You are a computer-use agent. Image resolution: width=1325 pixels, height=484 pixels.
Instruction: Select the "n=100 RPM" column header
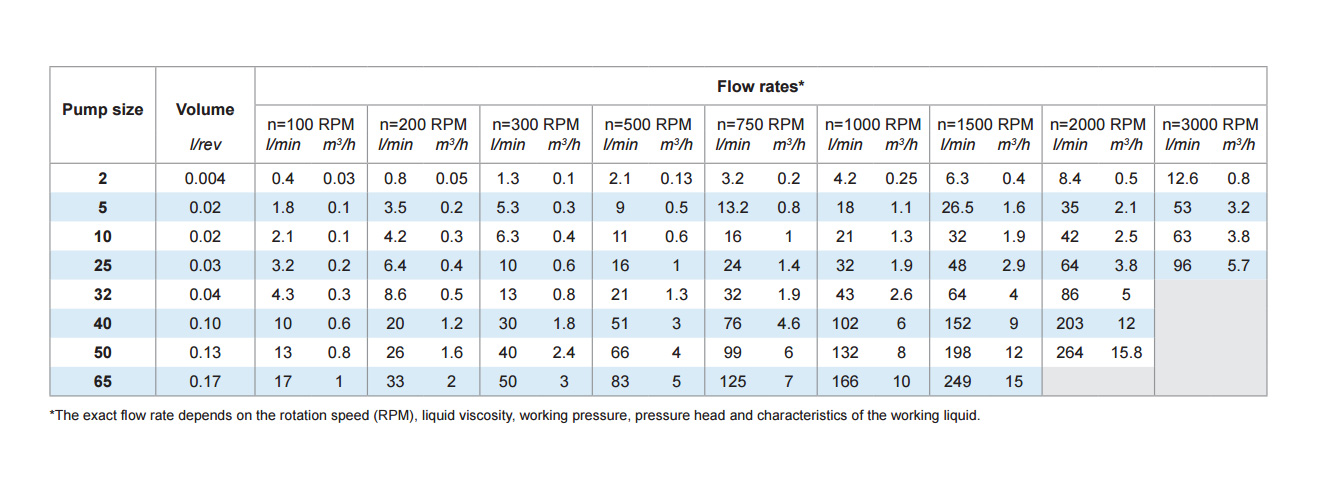(311, 125)
